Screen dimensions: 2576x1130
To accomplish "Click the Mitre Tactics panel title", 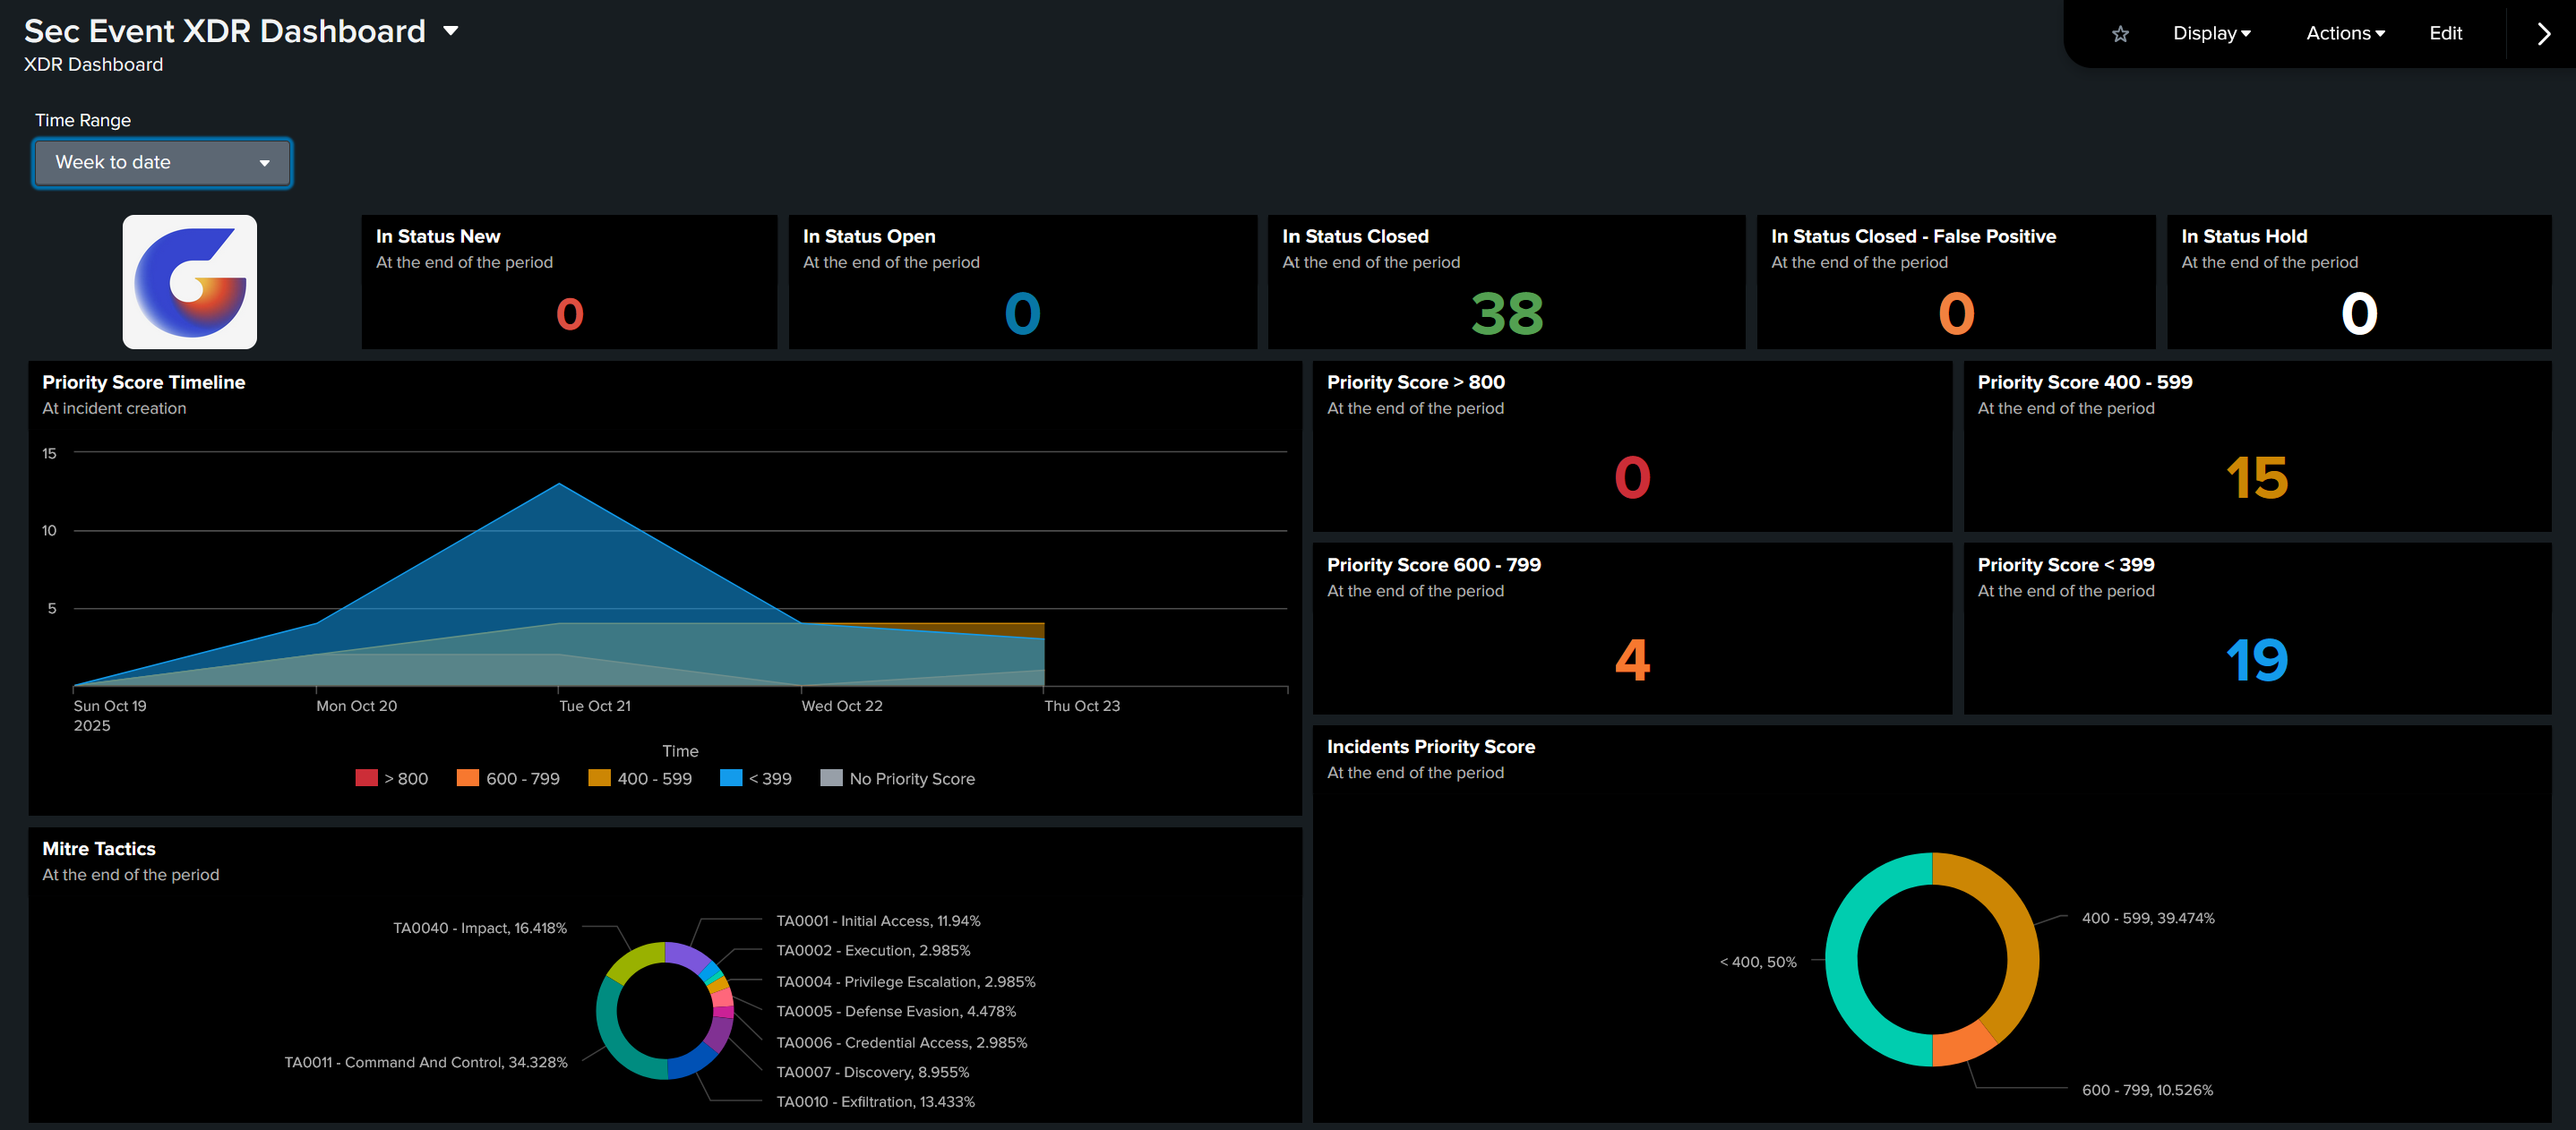I will click(x=98, y=849).
